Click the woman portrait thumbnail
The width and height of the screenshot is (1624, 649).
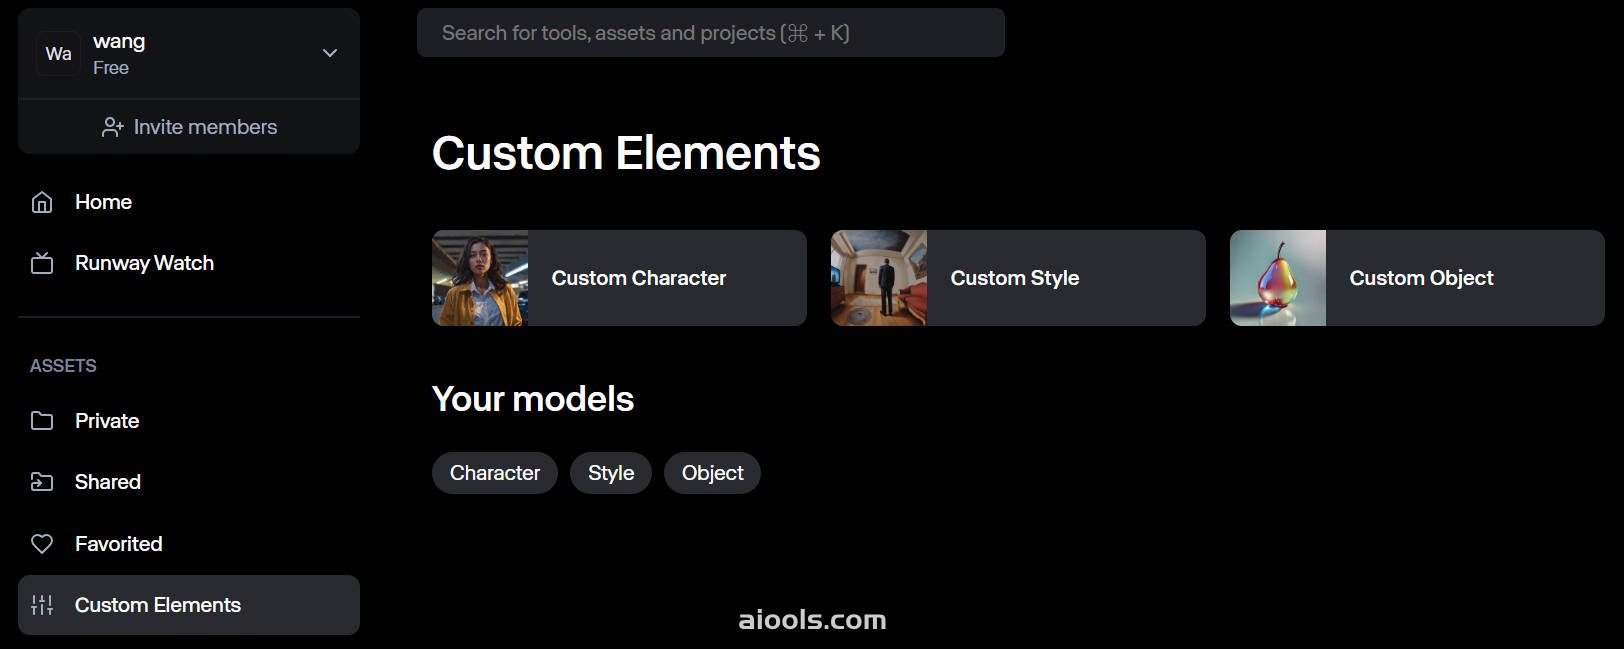click(480, 278)
